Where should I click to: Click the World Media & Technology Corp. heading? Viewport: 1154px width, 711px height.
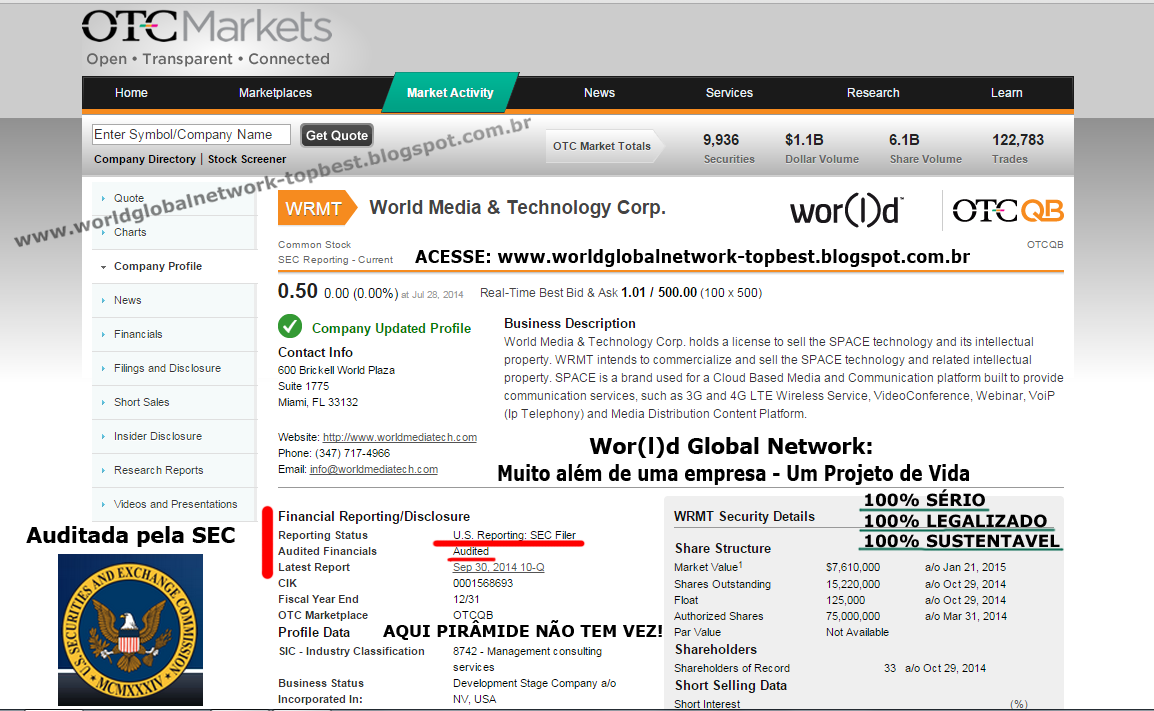tap(517, 208)
